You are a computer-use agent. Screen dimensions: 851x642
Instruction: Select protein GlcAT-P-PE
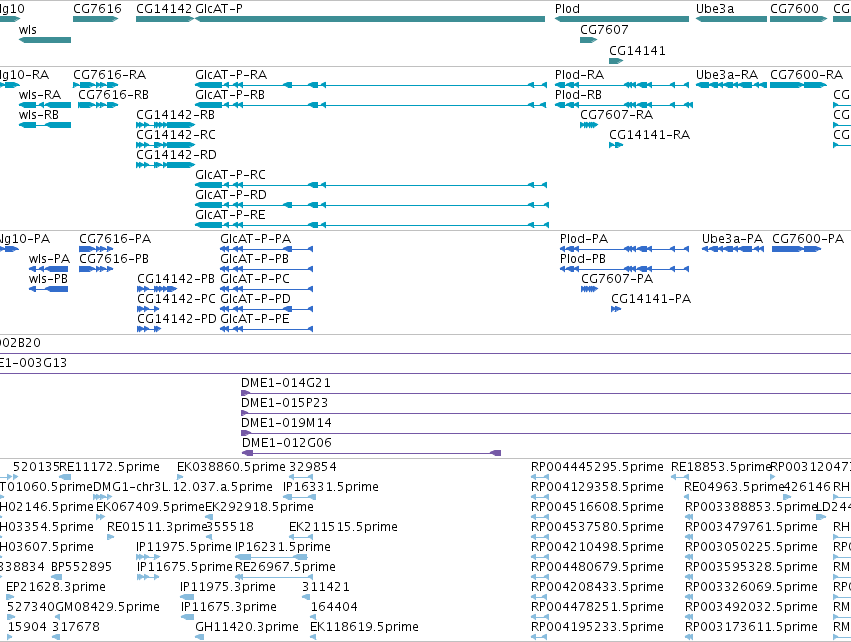pos(266,329)
